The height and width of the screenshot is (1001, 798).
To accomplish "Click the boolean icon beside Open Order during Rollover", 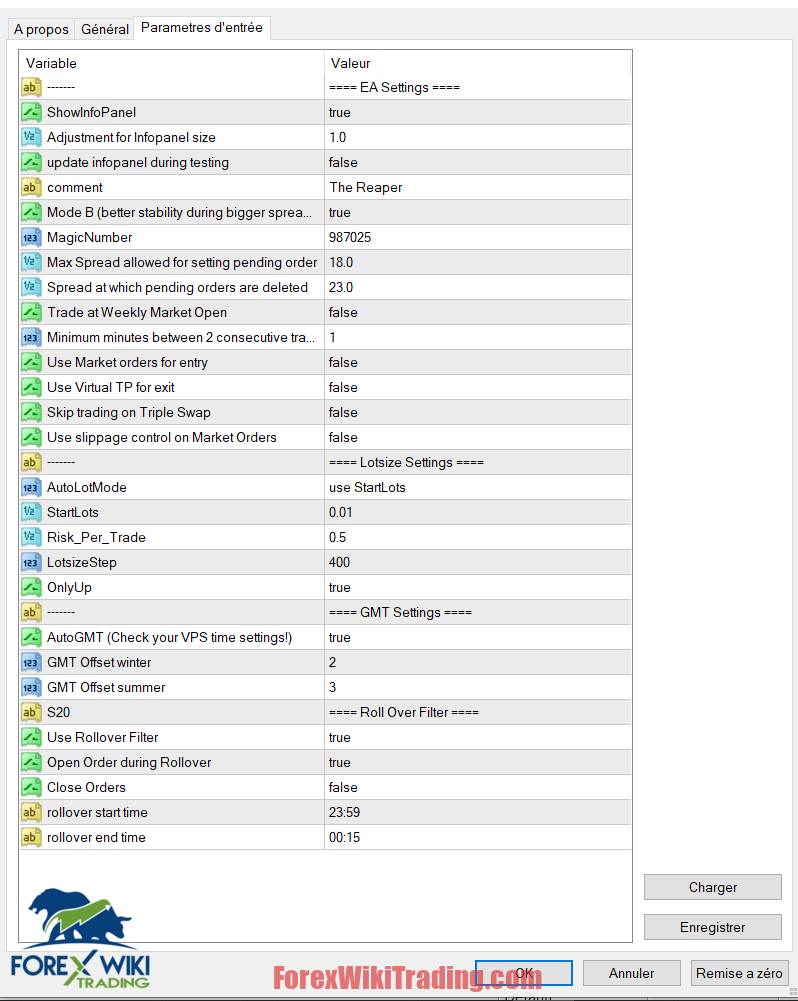I will click(31, 762).
